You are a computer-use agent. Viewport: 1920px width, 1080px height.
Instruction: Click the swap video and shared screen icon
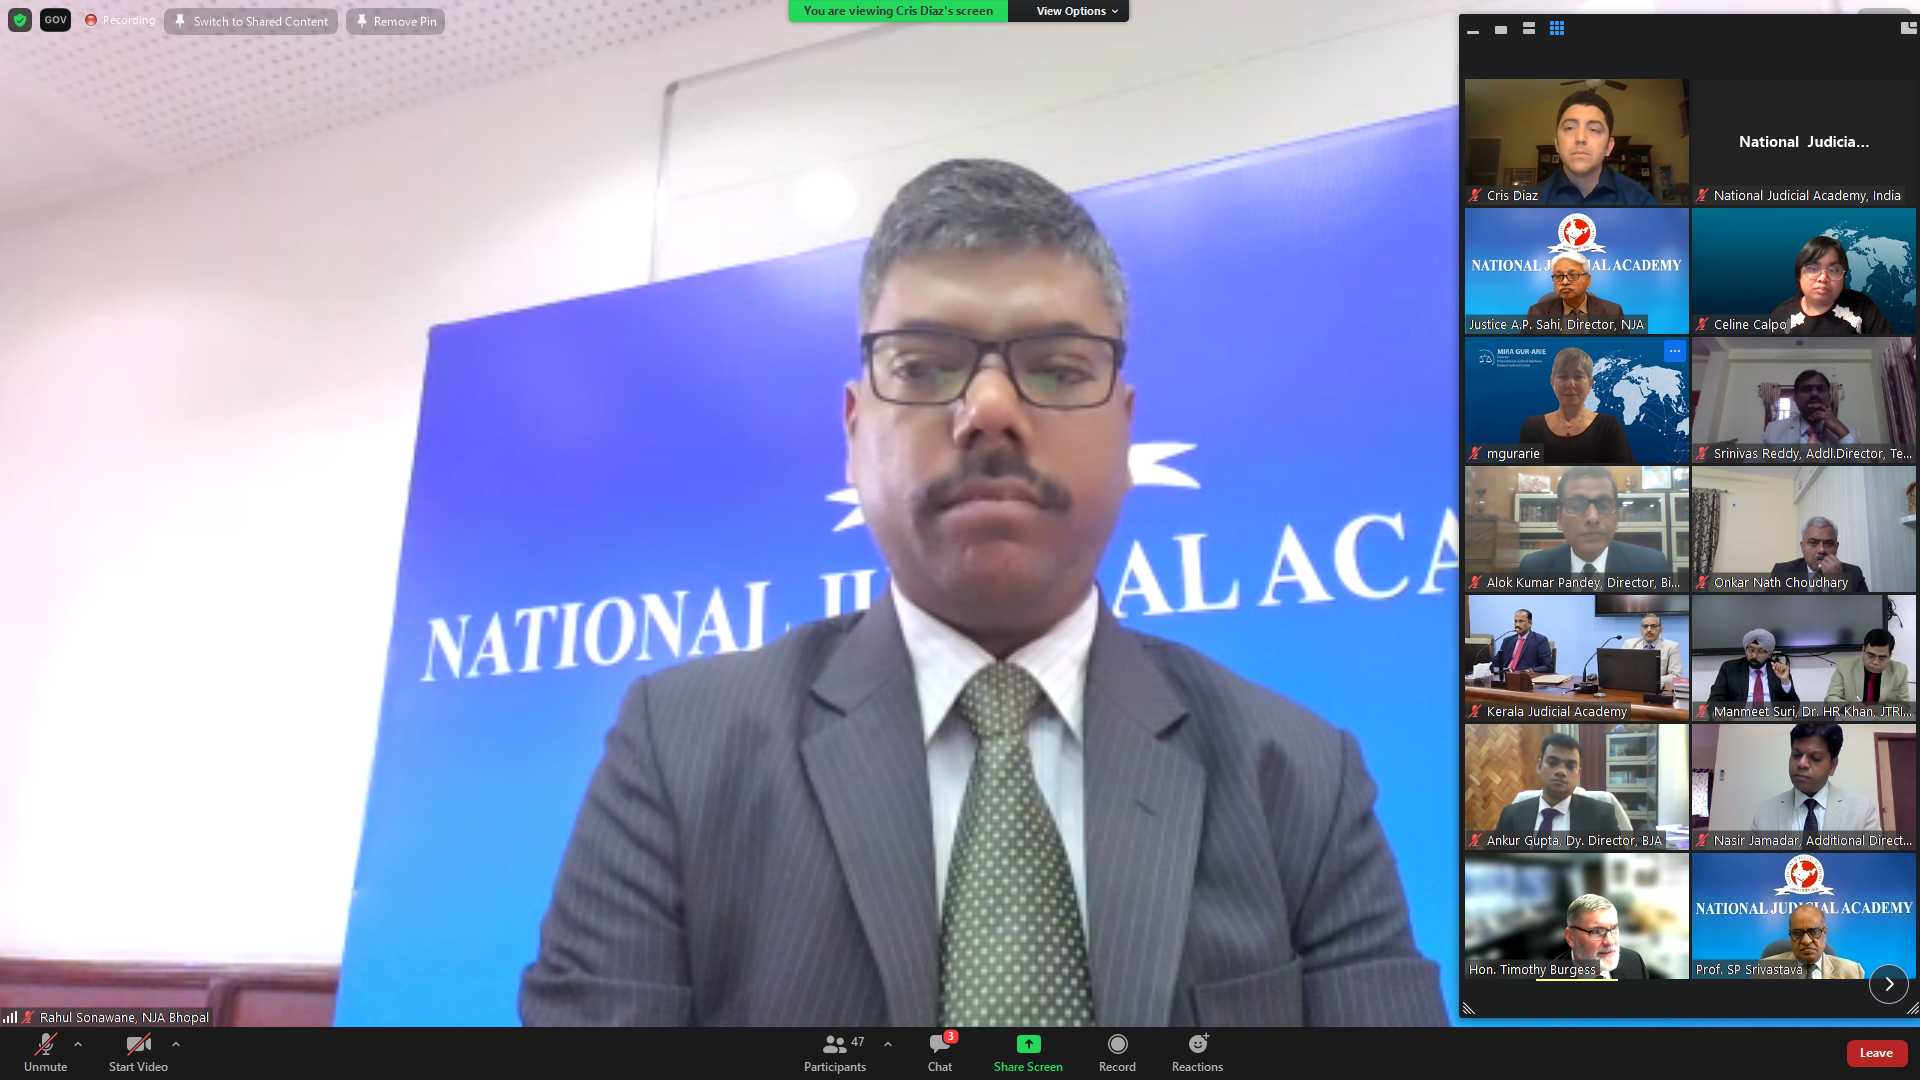click(1909, 29)
